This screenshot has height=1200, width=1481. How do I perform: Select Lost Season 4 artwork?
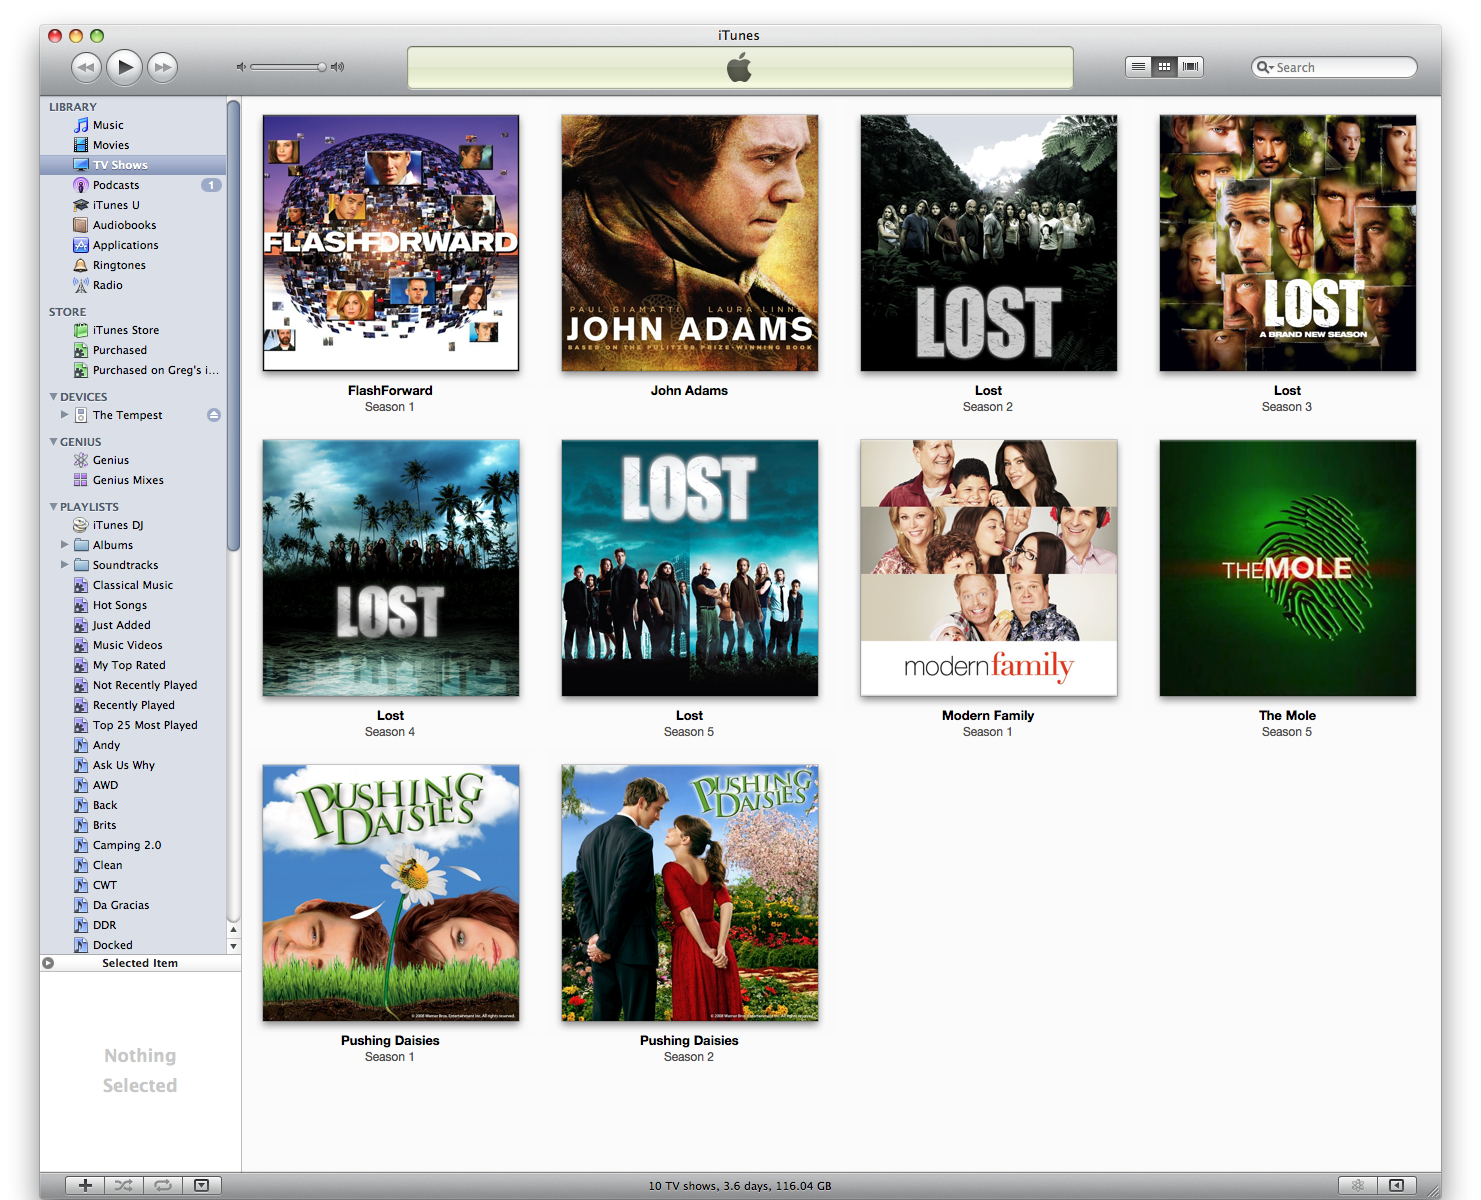coord(391,568)
